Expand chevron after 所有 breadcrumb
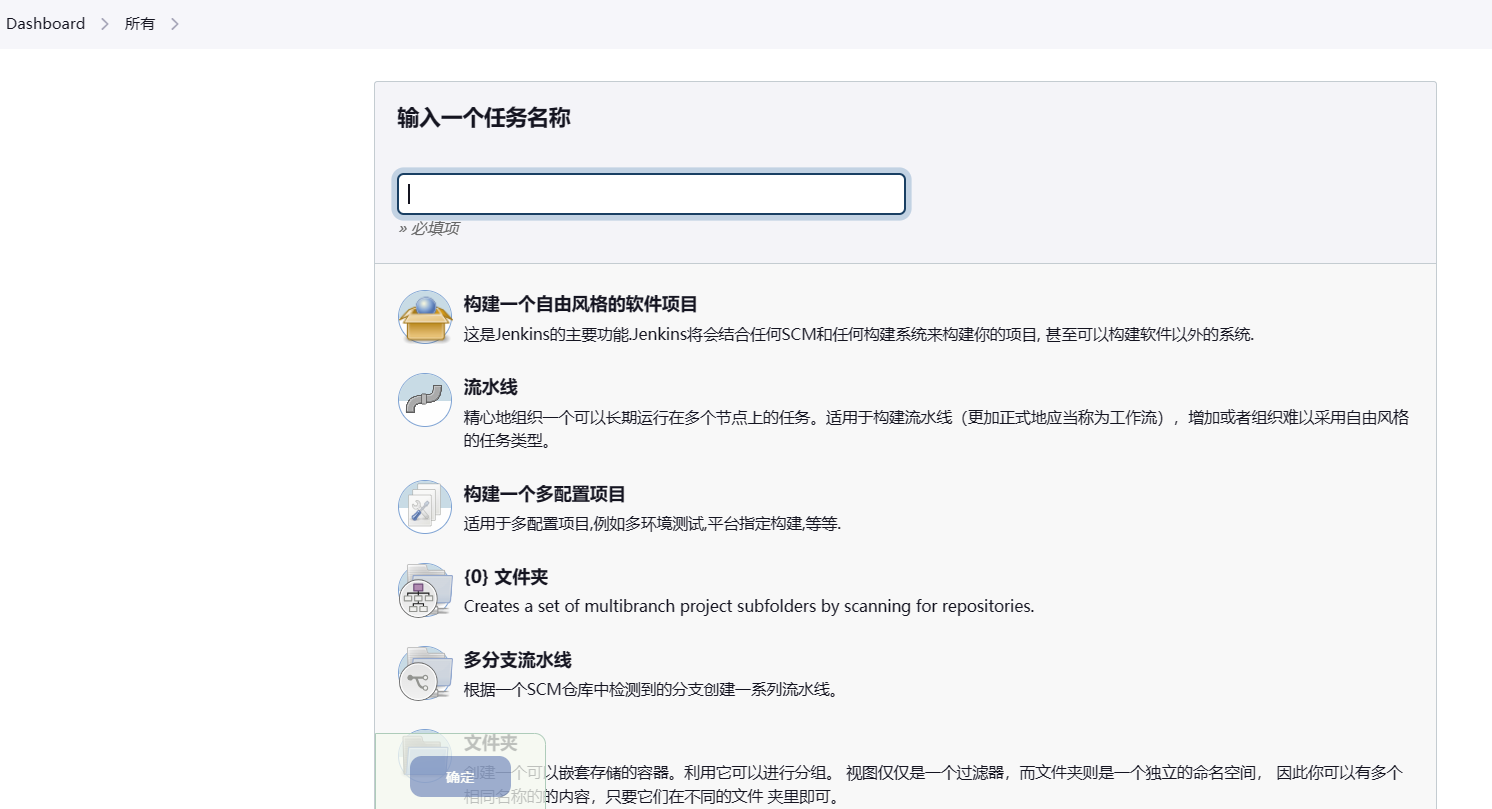This screenshot has height=809, width=1492. pyautogui.click(x=174, y=24)
